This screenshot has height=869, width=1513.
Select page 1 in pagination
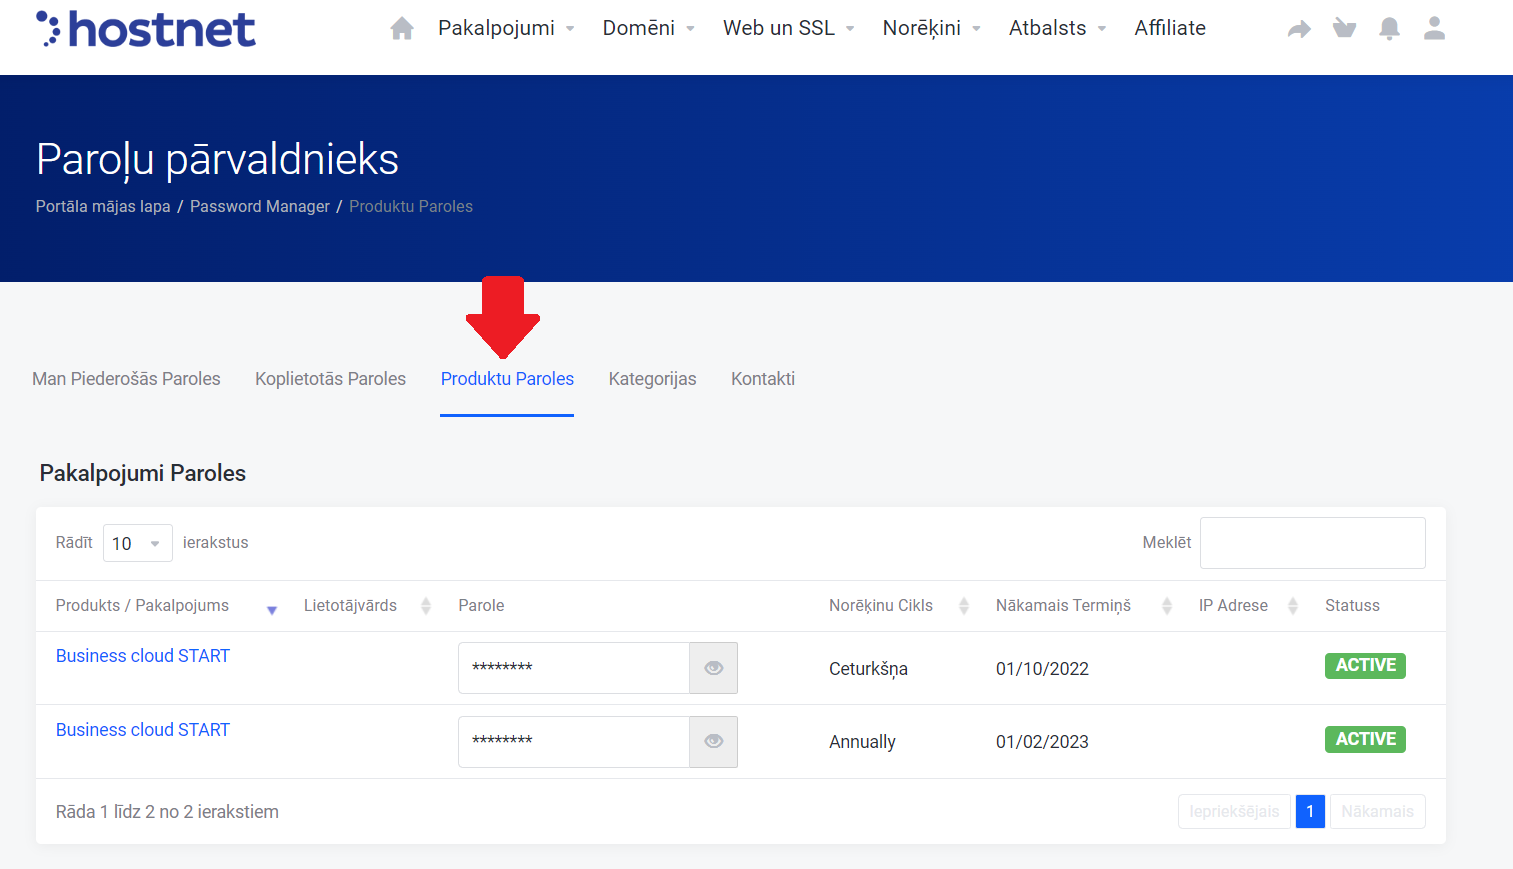tap(1310, 812)
